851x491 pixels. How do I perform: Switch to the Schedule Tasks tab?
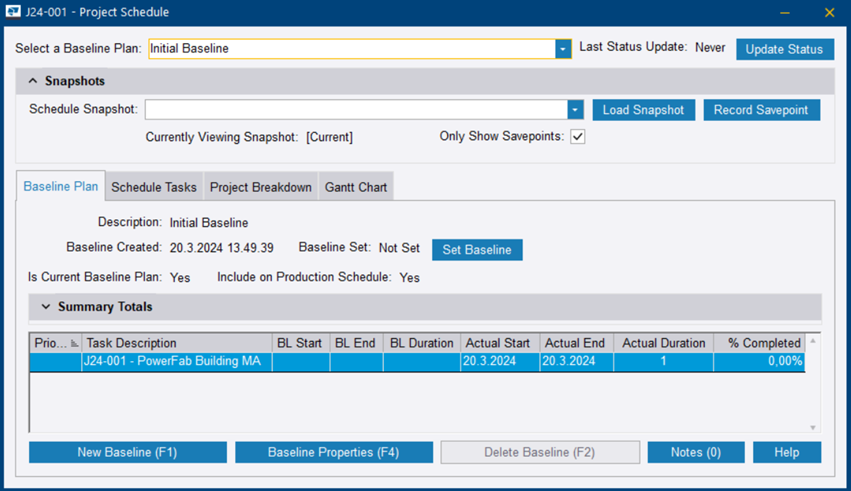click(x=154, y=187)
